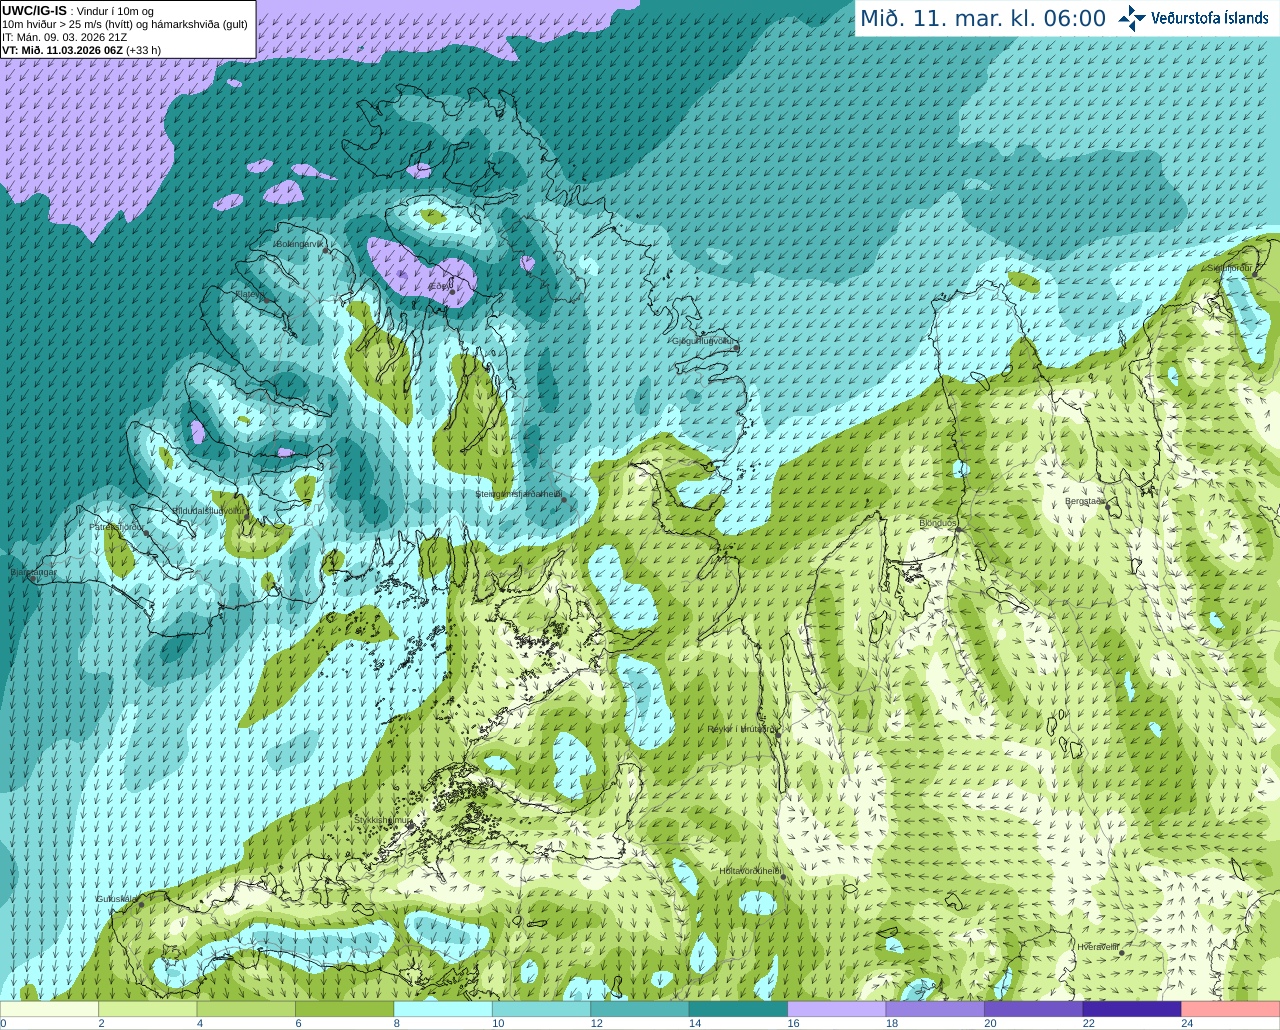Select the 10–12 m/s turquoise legend swatch
Image resolution: width=1280 pixels, height=1030 pixels.
tap(542, 1009)
